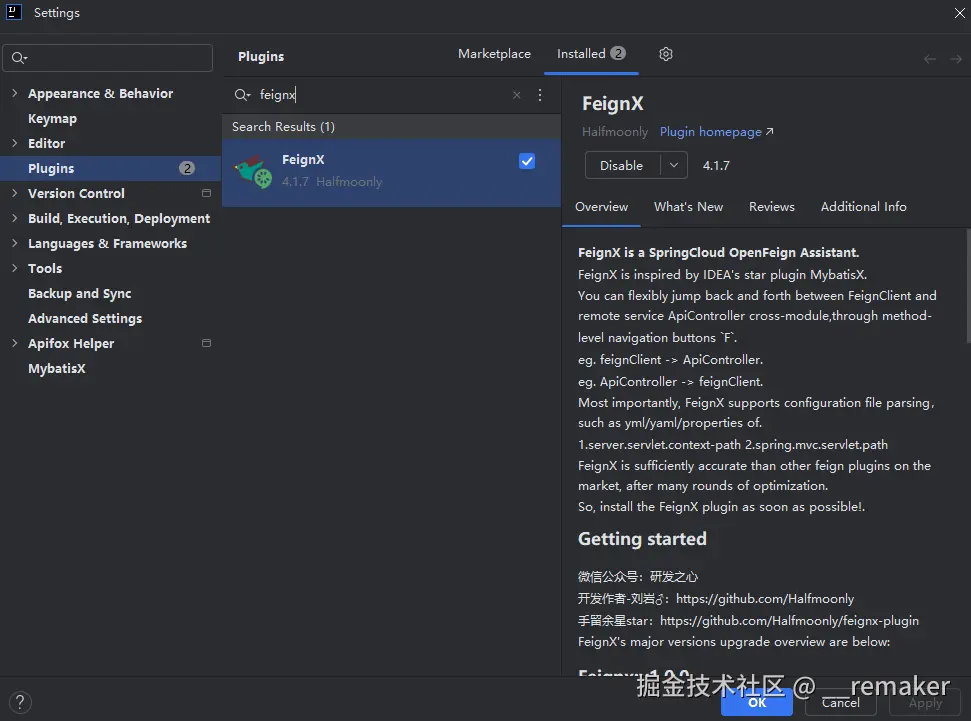Click the settings search magnifier icon
The width and height of the screenshot is (971, 721).
tap(19, 58)
